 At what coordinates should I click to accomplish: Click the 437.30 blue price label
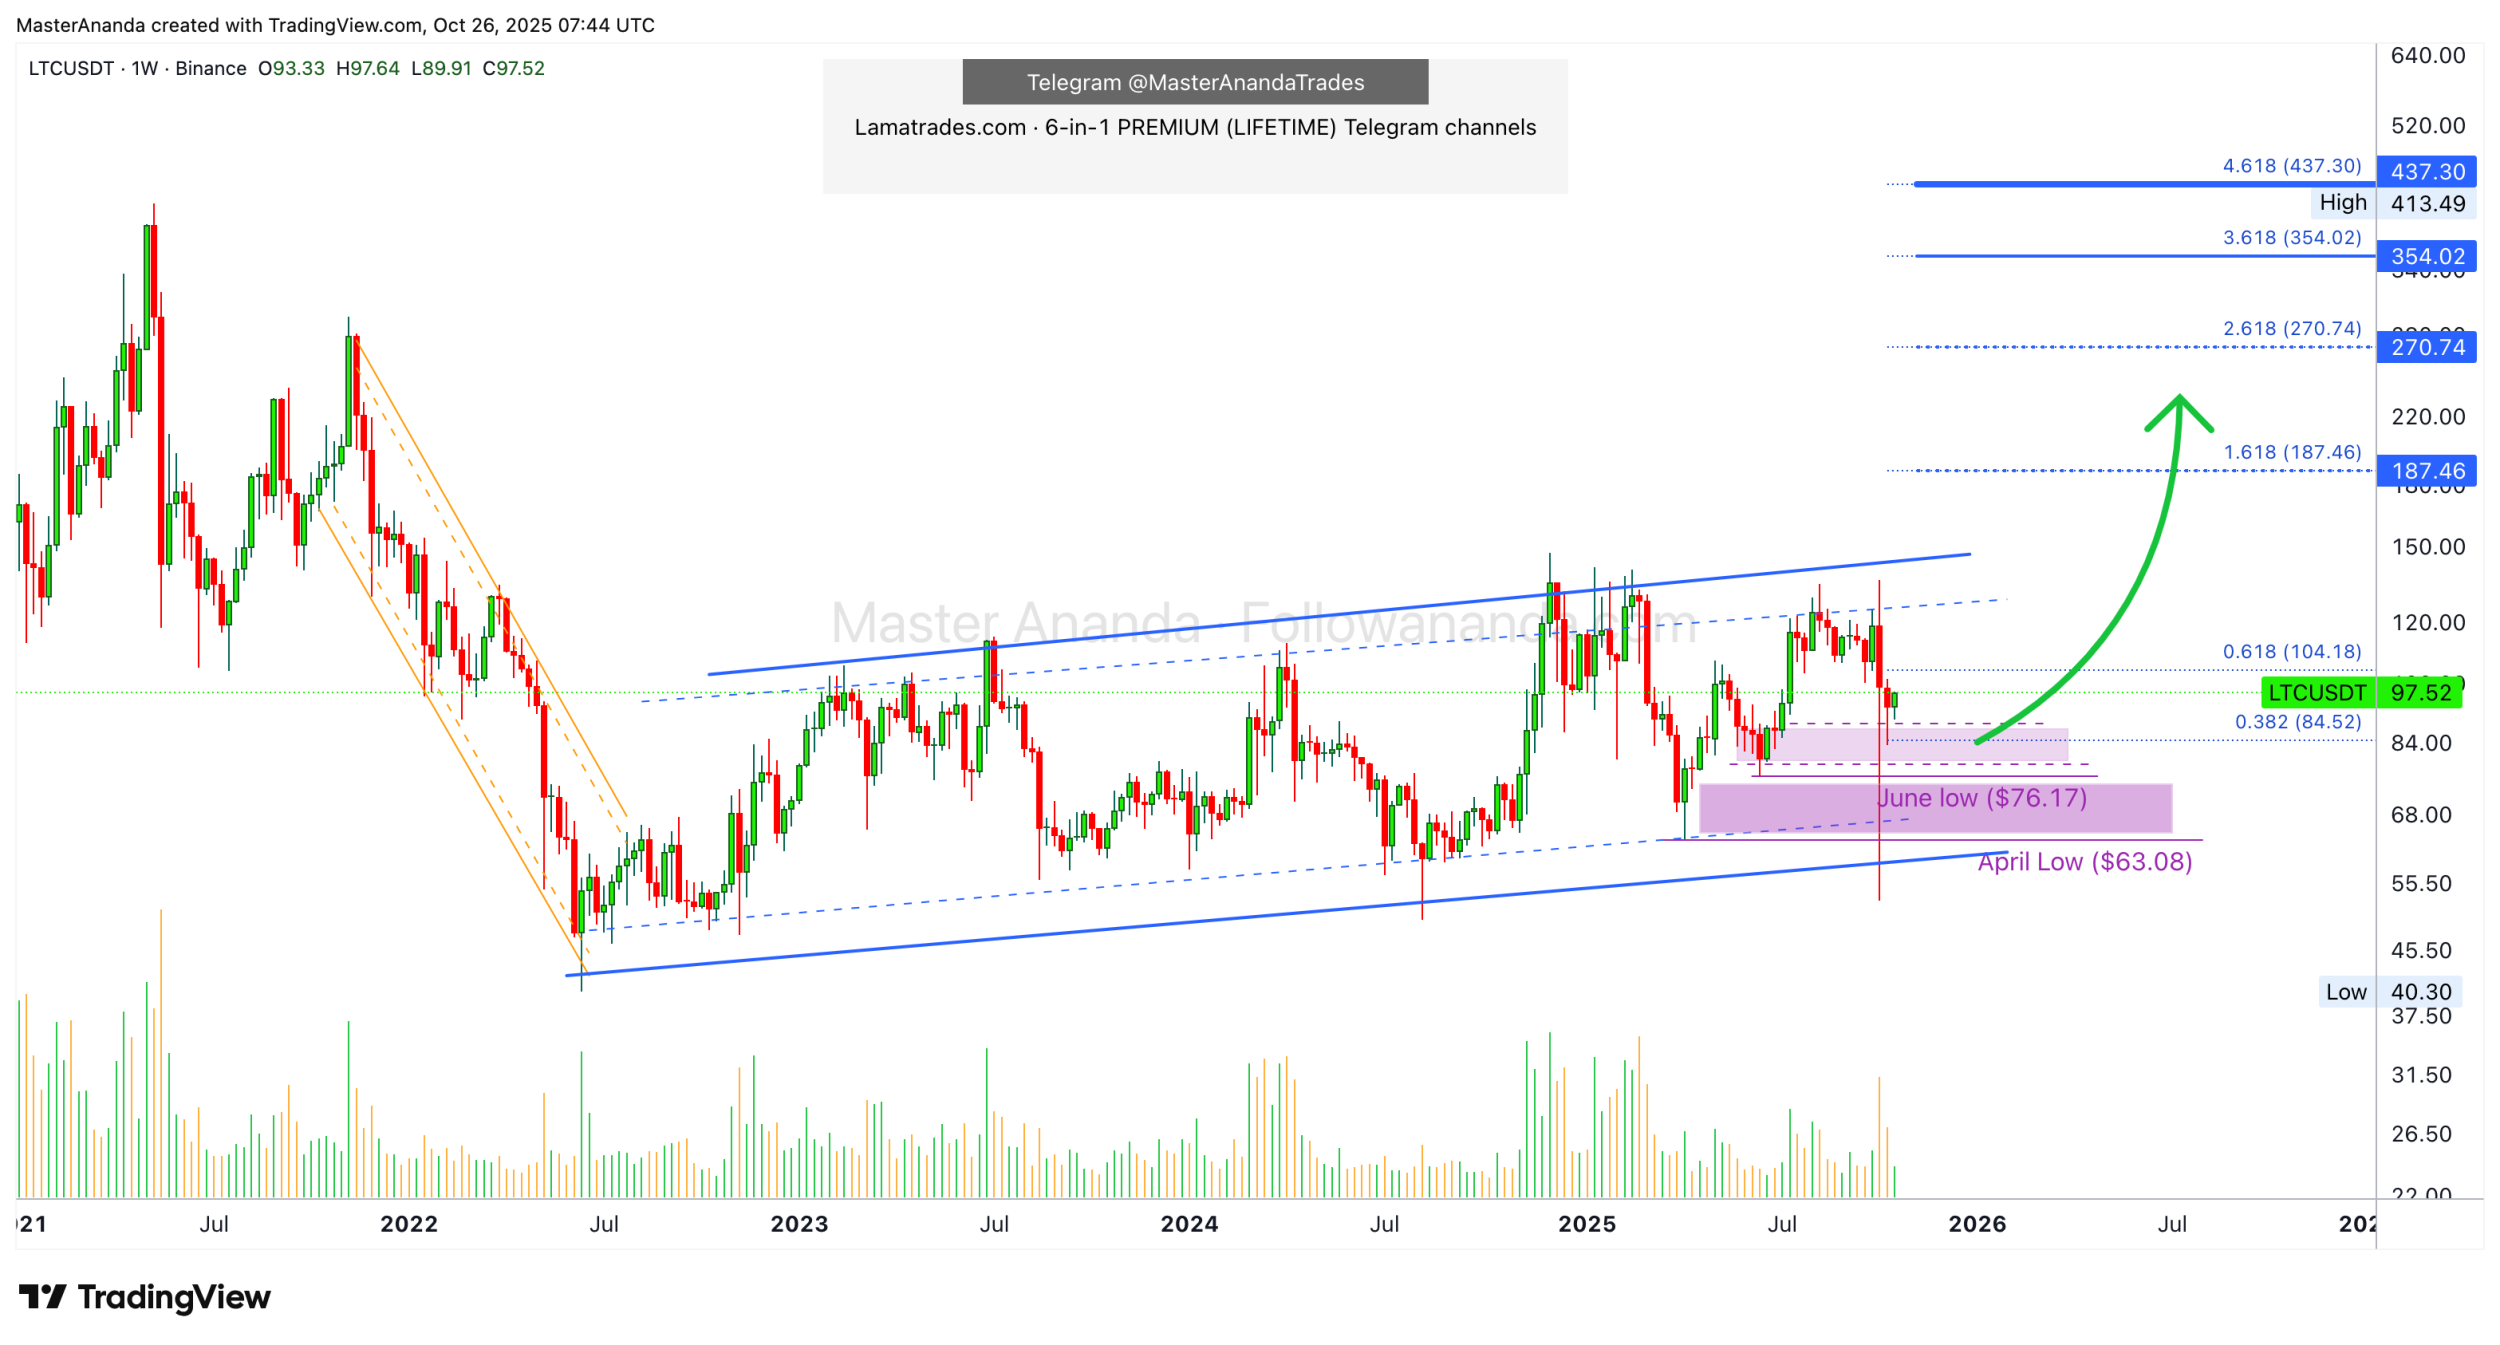pos(2426,172)
